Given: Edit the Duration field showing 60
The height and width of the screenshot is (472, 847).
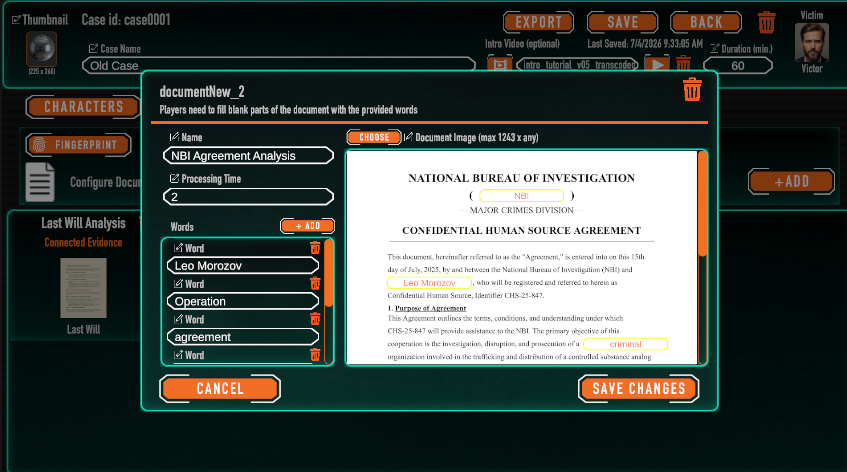Looking at the screenshot, I should tap(738, 65).
